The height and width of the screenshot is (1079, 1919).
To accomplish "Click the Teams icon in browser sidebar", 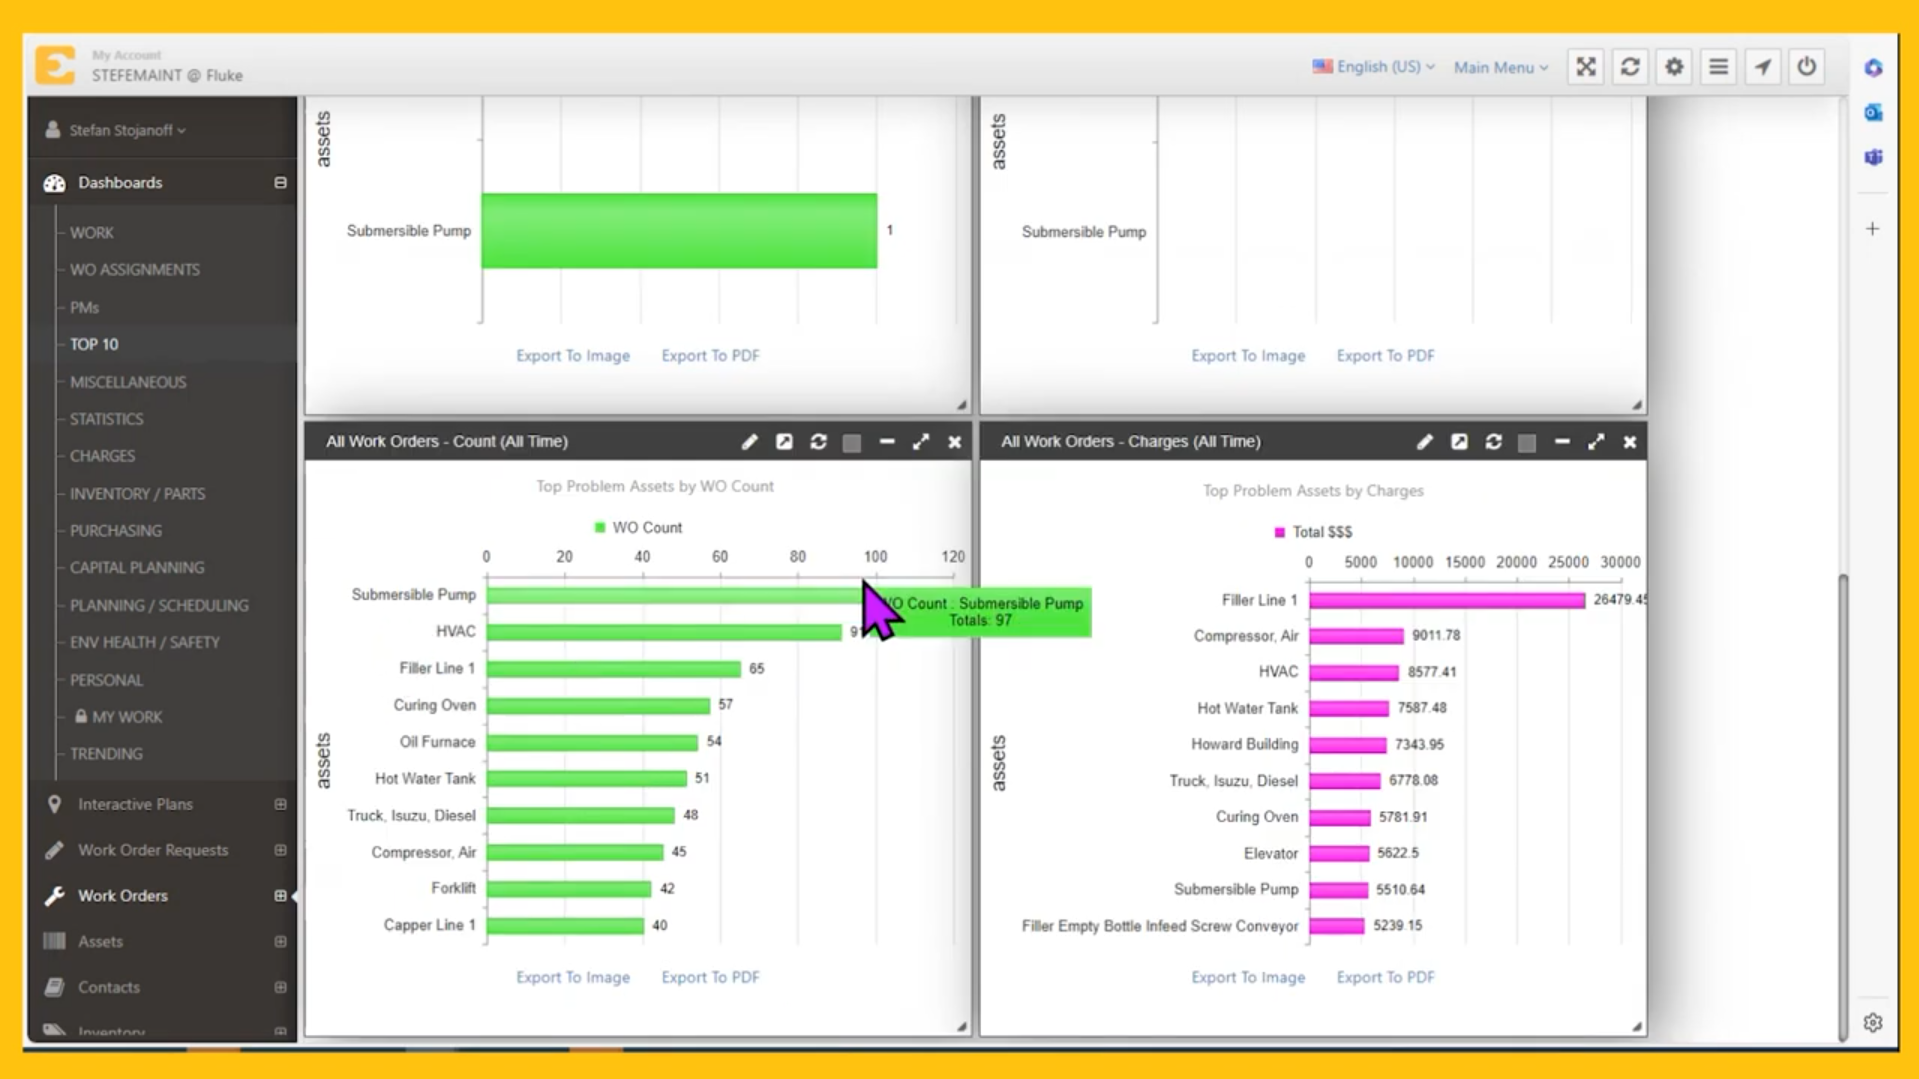I will (x=1873, y=157).
